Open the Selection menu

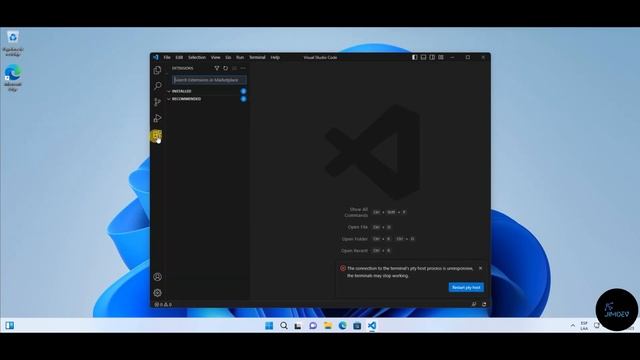coord(197,58)
